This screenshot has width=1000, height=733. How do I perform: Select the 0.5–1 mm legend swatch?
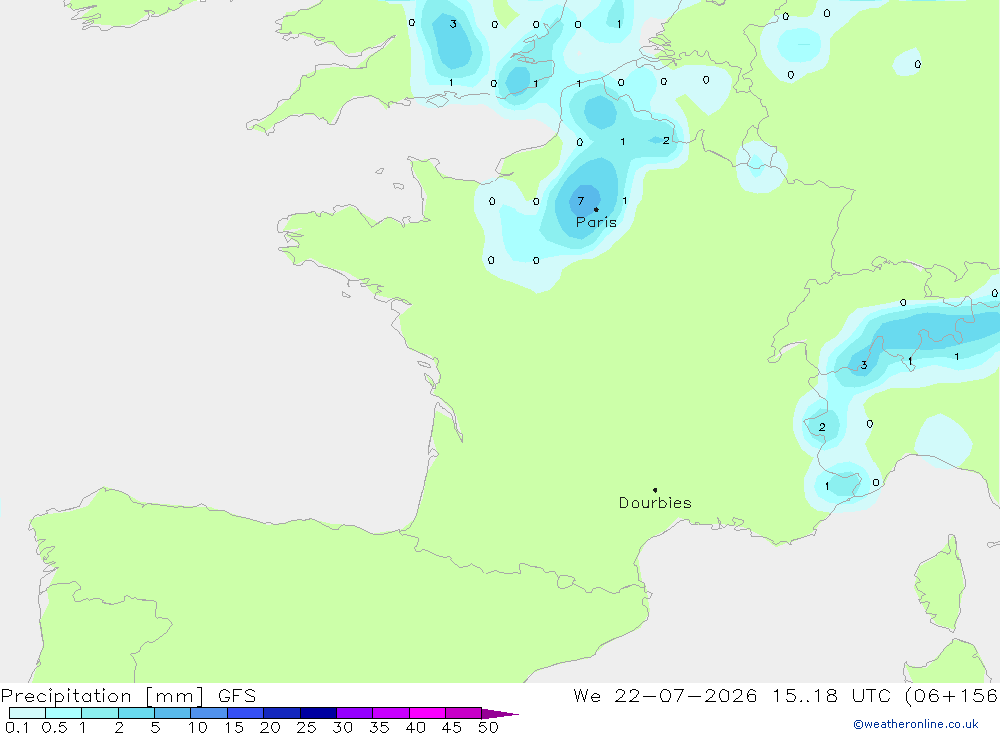tap(63, 713)
